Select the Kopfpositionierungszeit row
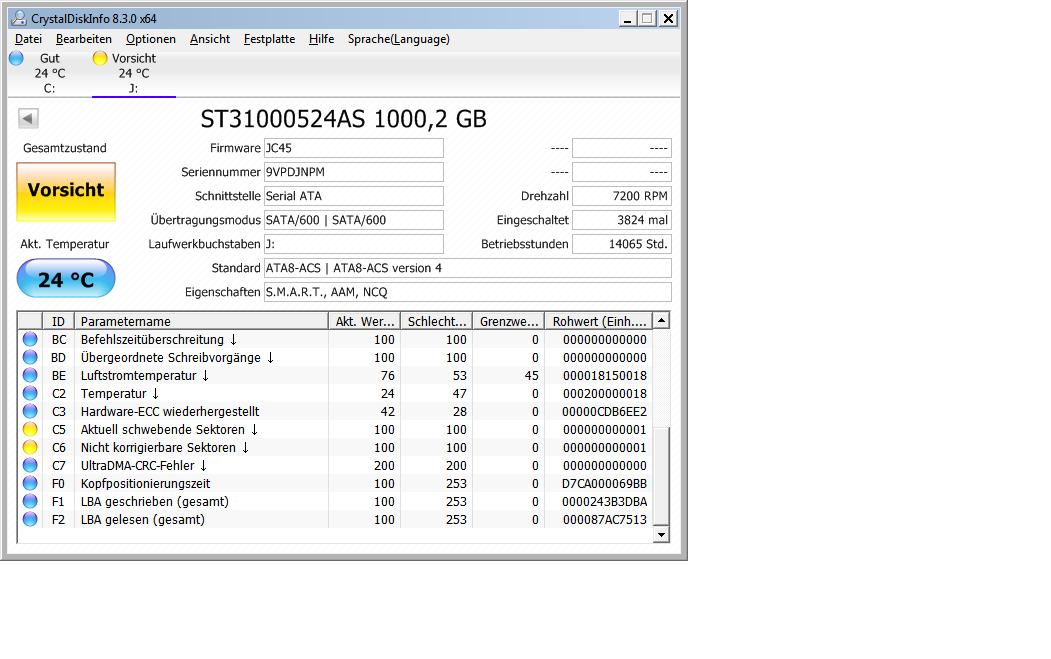1051x659 pixels. 334,483
